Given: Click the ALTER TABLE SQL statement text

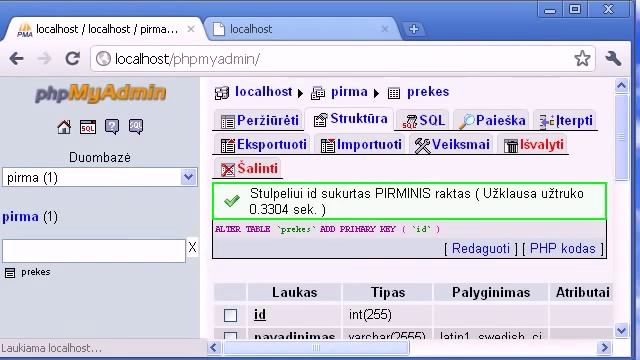Looking at the screenshot, I should [327, 229].
